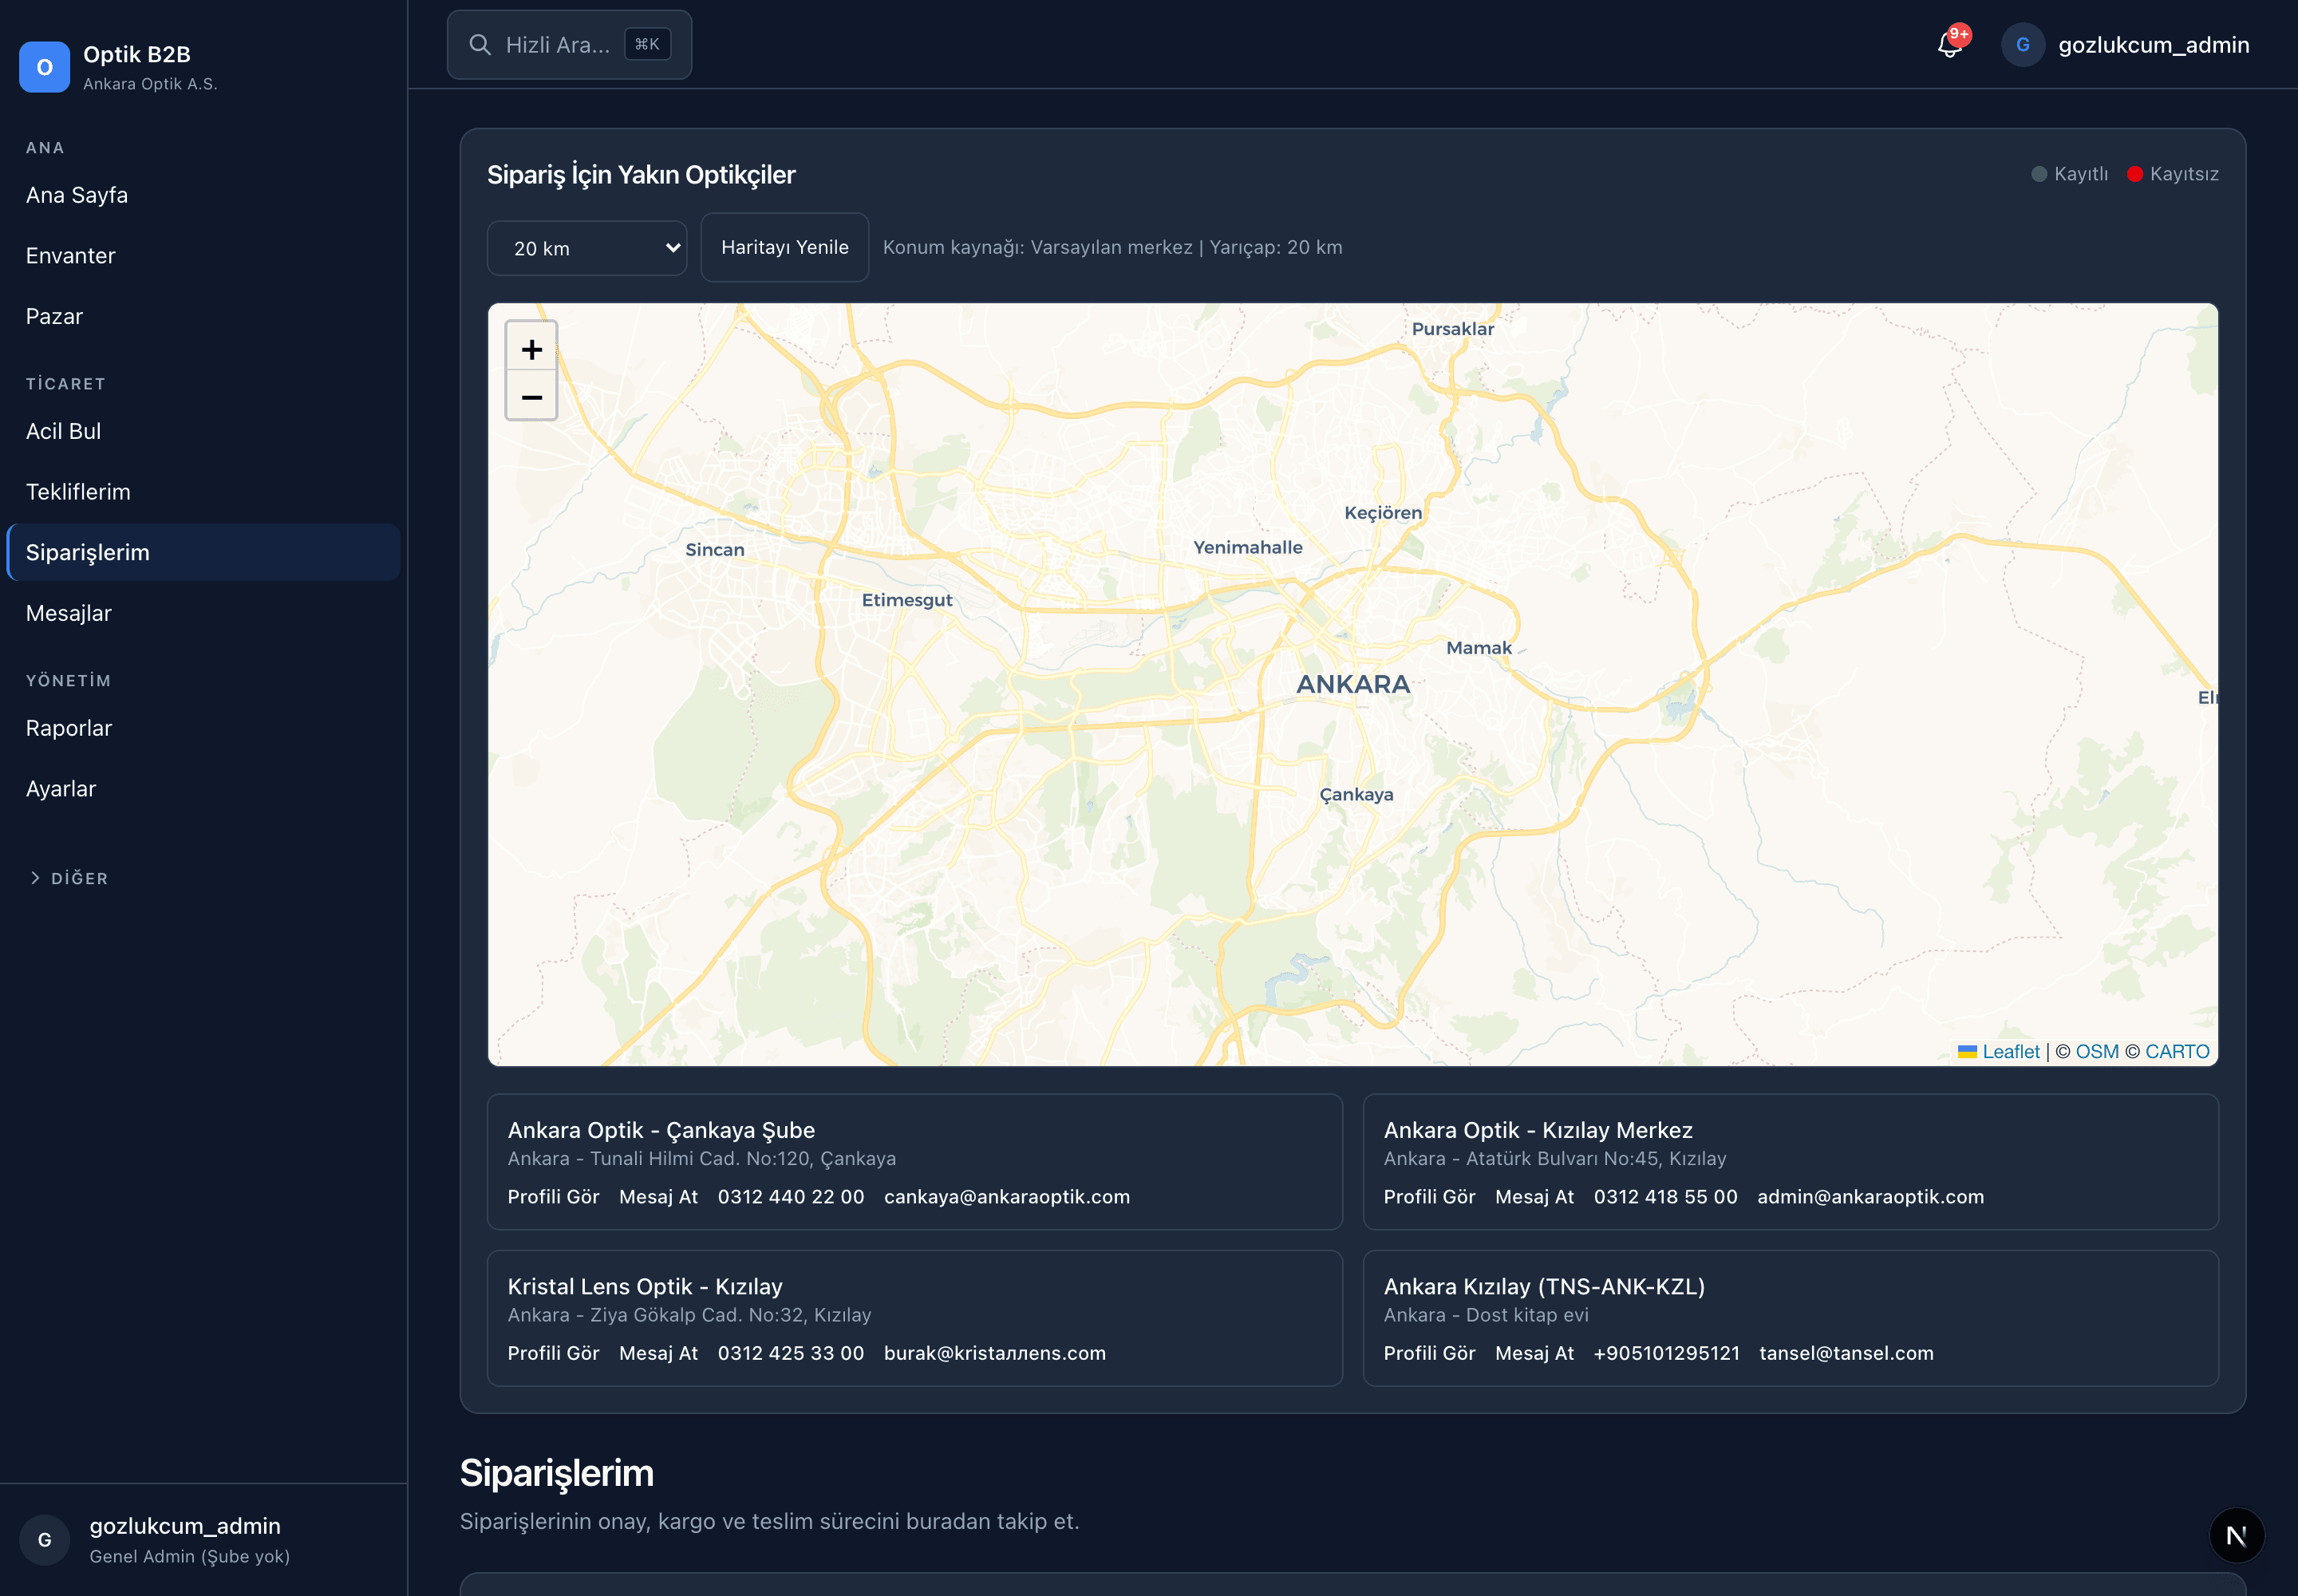Image resolution: width=2298 pixels, height=1596 pixels.
Task: Call 0312 418 55 00
Action: pyautogui.click(x=1665, y=1197)
